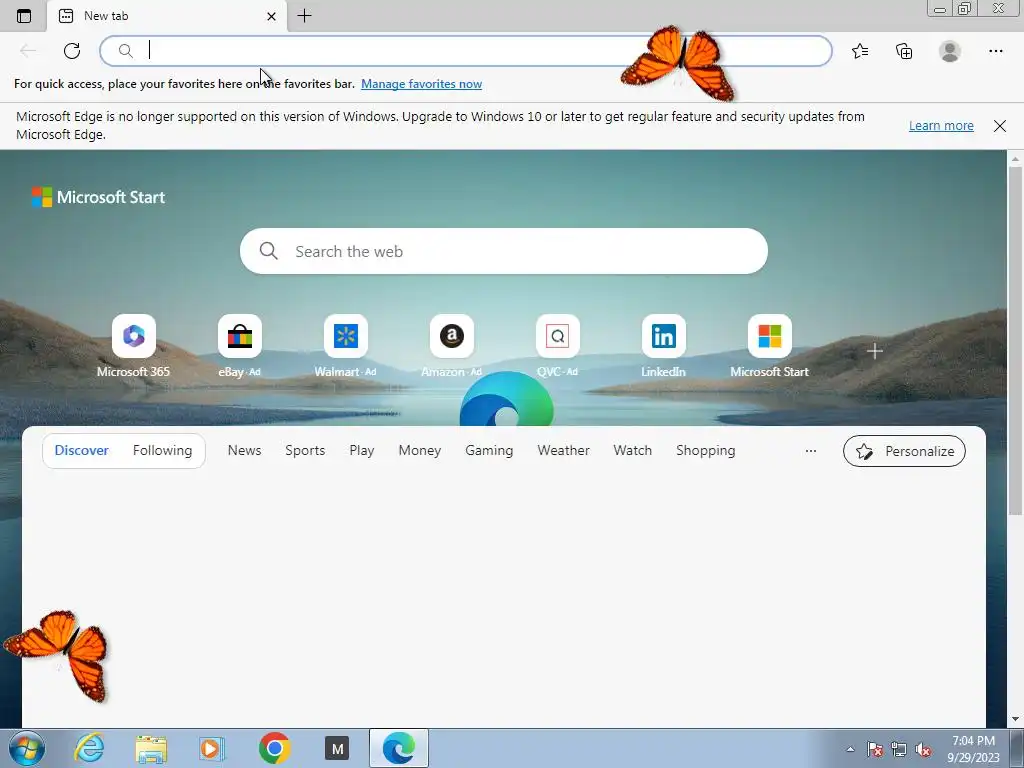
Task: Click the network status tray icon
Action: coord(899,749)
